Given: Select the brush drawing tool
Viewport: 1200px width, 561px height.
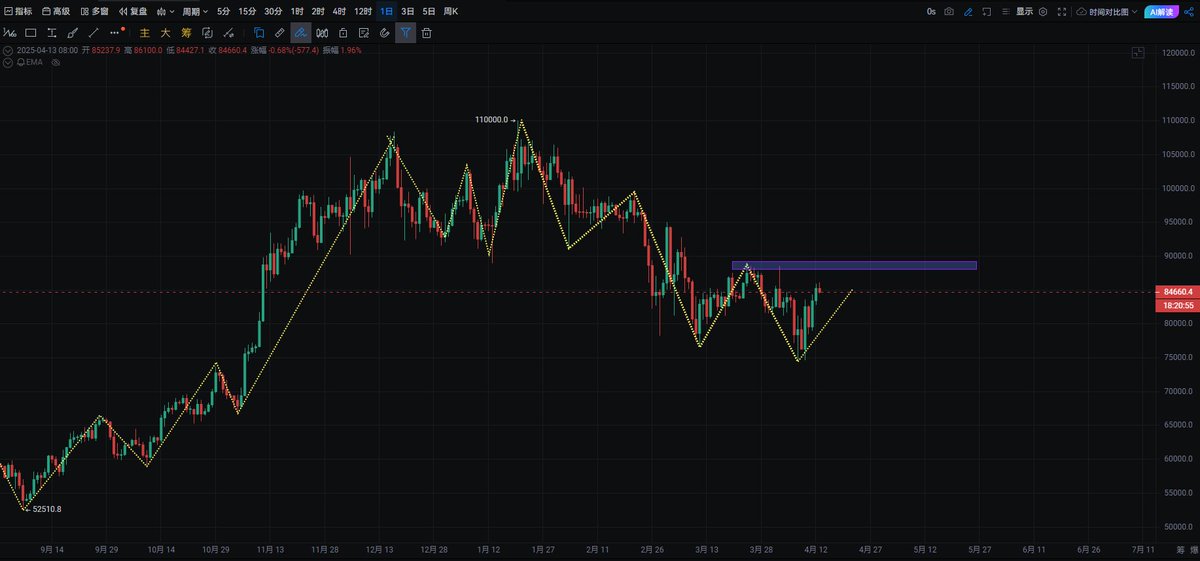Looking at the screenshot, I should point(72,32).
